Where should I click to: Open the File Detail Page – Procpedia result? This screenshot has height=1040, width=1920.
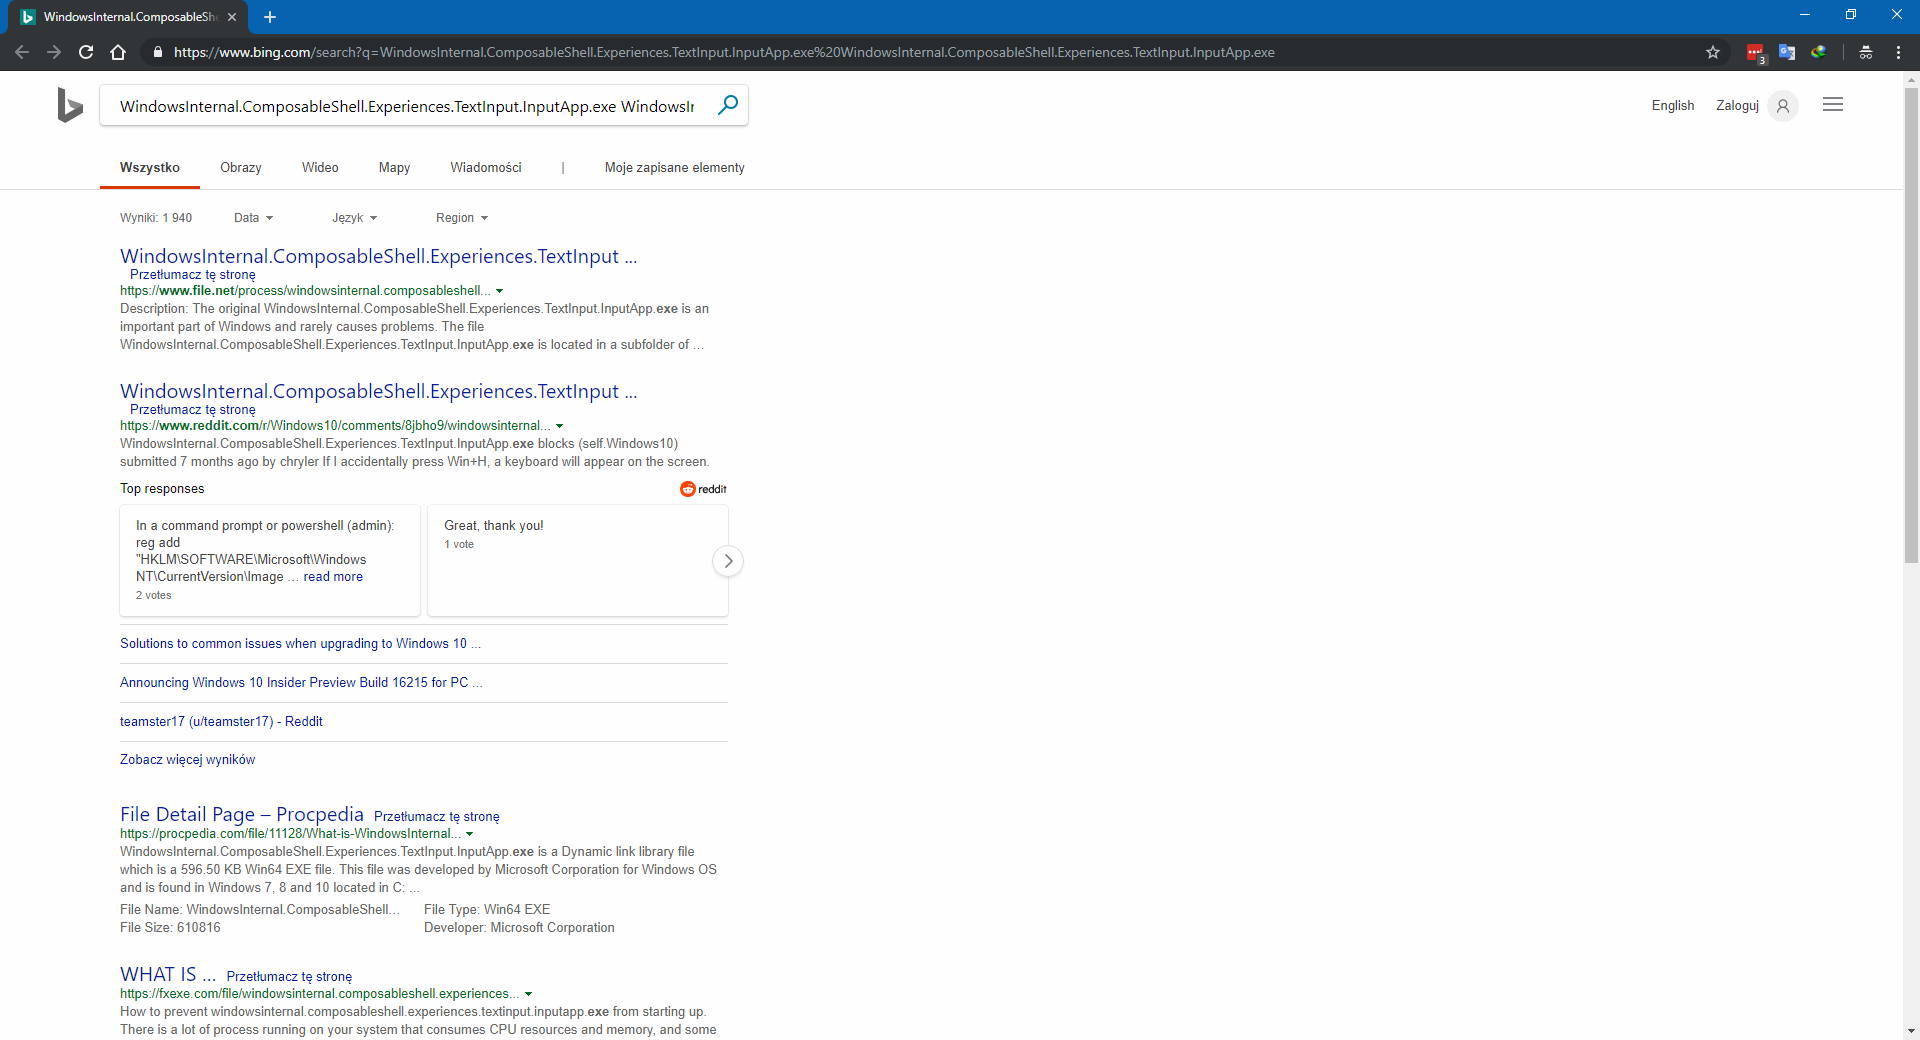pyautogui.click(x=240, y=815)
